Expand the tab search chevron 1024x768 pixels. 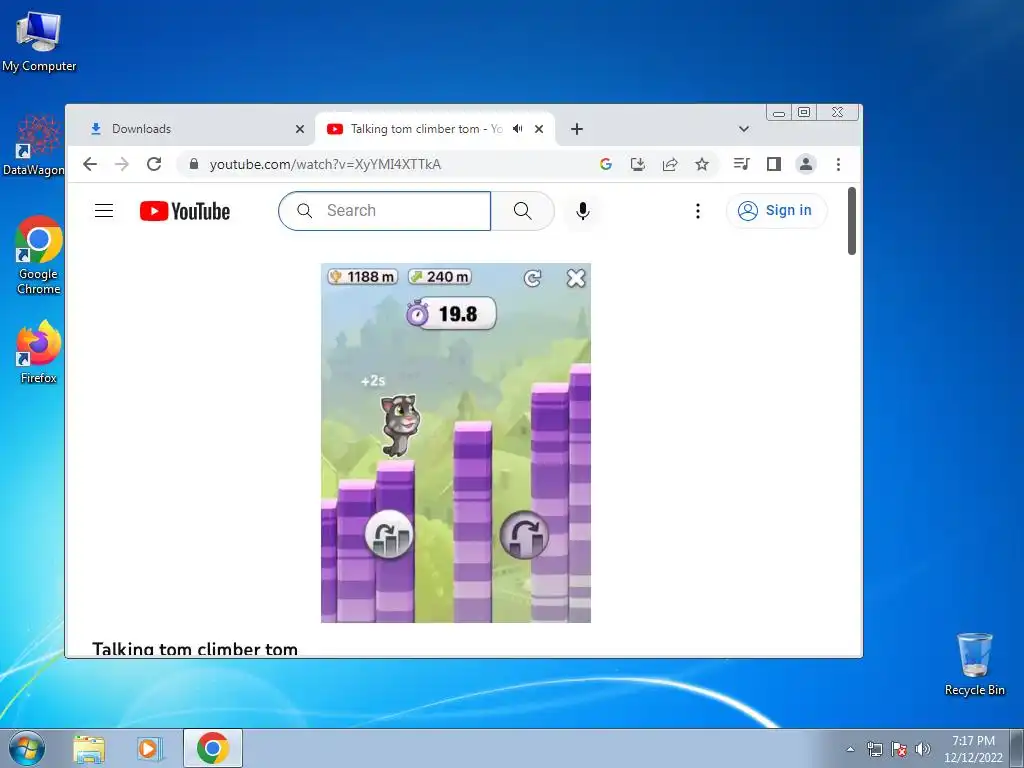pyautogui.click(x=743, y=129)
